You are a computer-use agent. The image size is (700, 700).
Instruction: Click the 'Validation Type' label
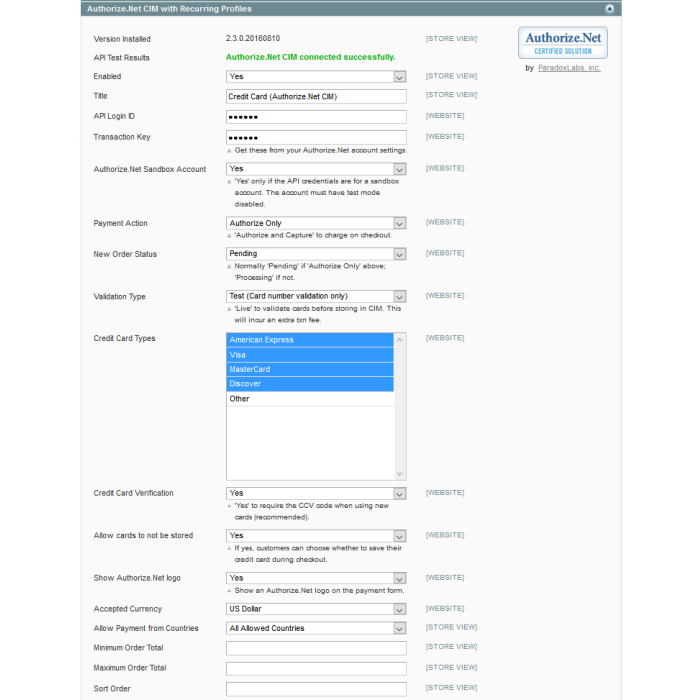(119, 296)
